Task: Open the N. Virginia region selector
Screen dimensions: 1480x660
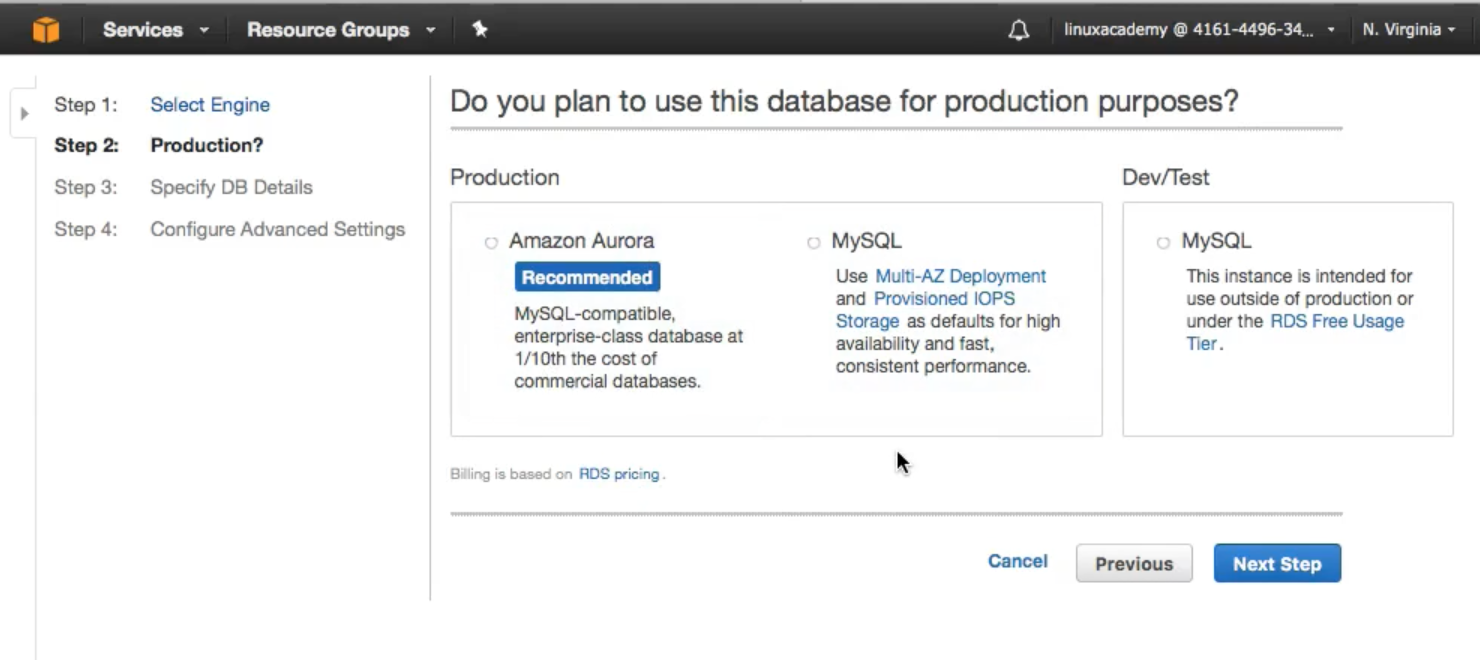Action: pos(1408,30)
